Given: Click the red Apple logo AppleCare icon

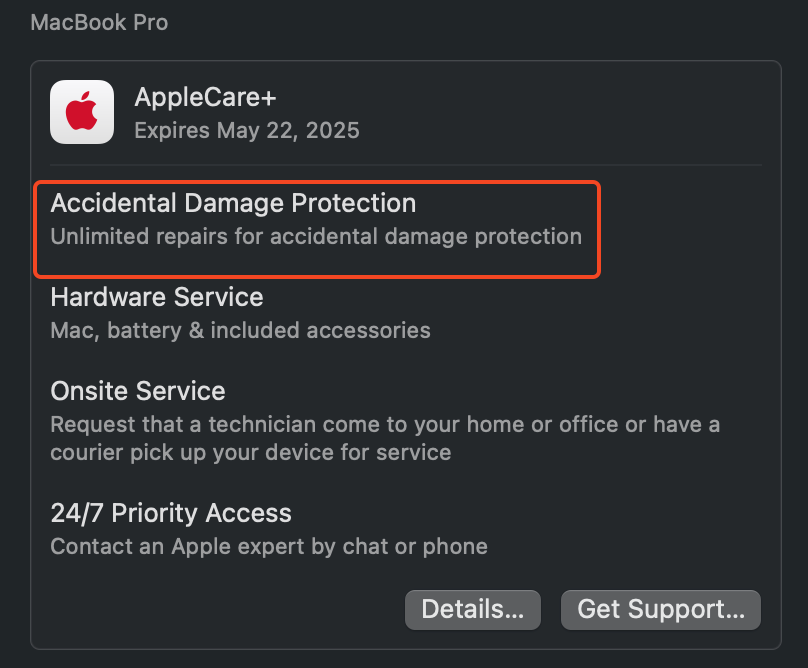Looking at the screenshot, I should 82,112.
